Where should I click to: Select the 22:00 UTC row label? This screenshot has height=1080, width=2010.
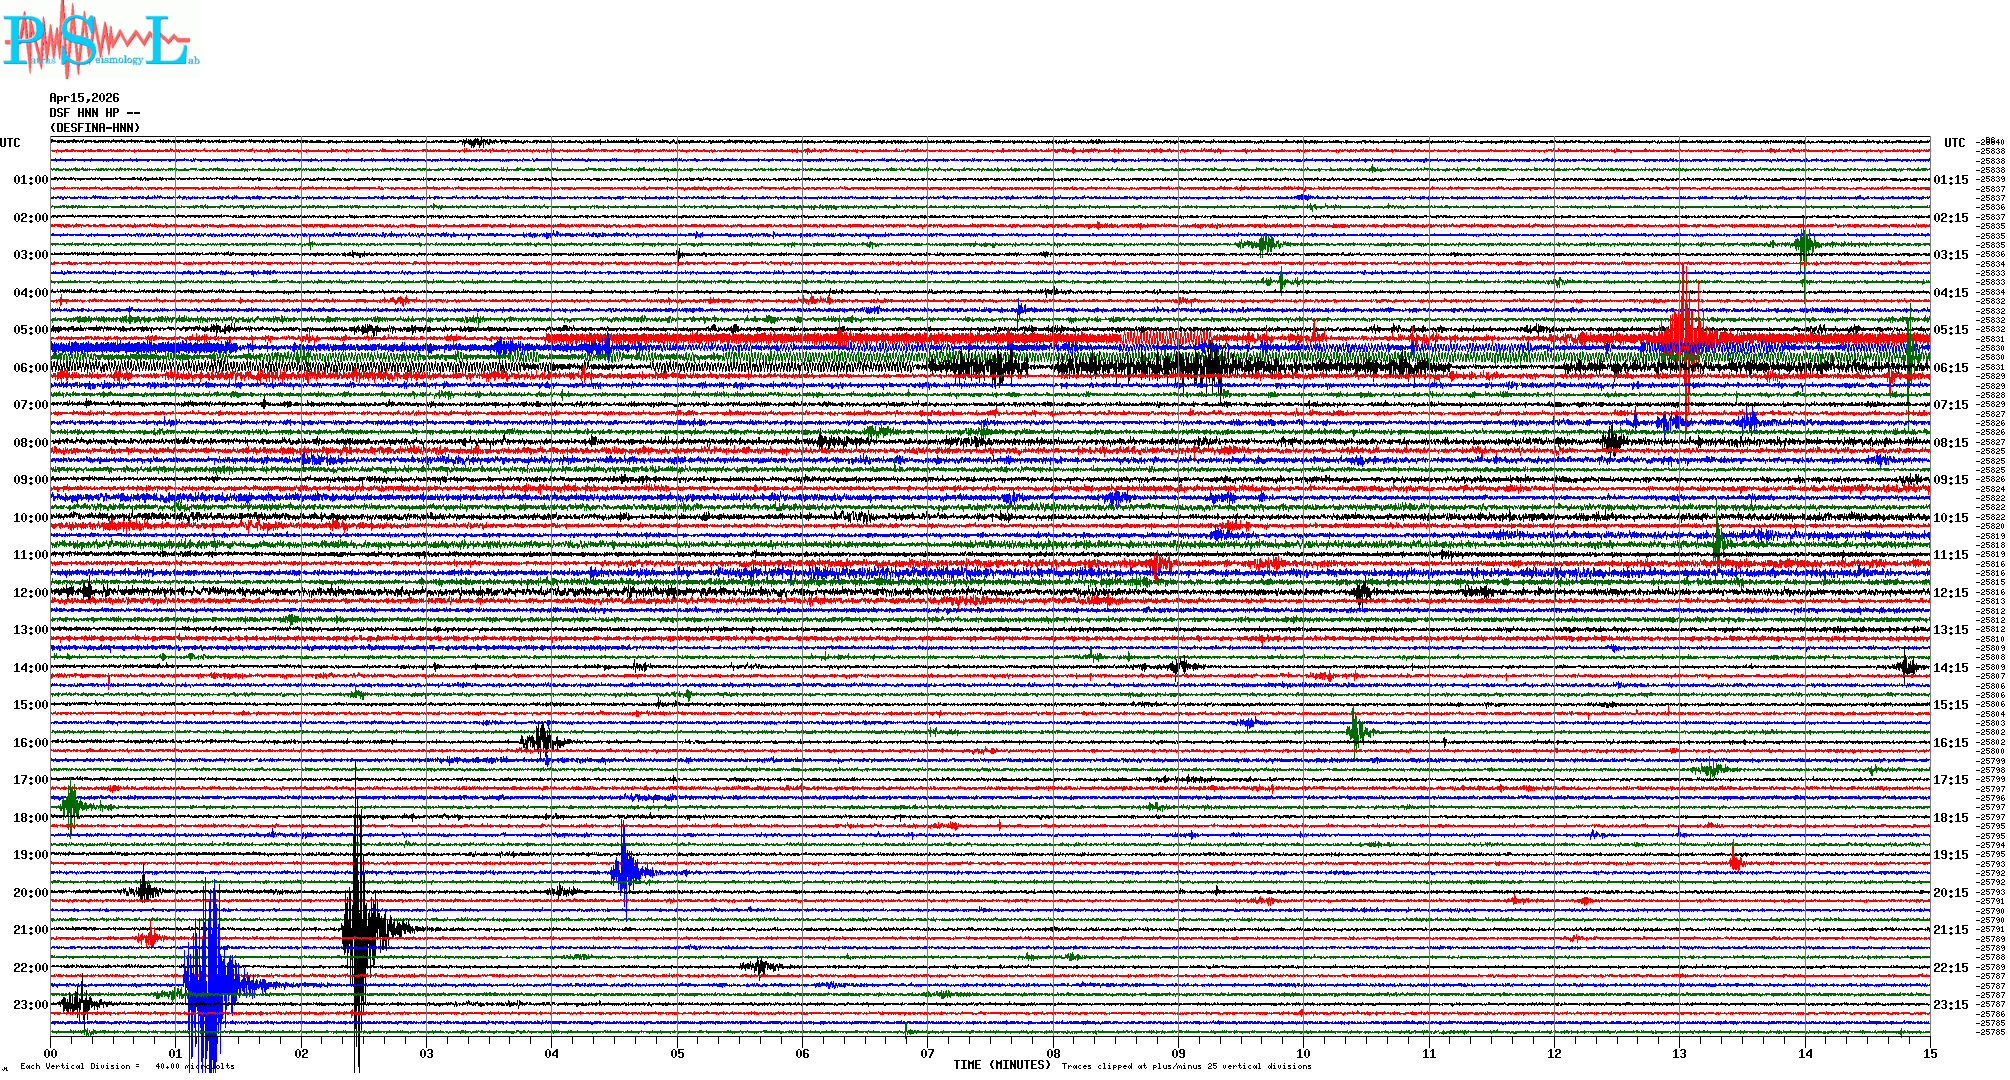[x=30, y=968]
